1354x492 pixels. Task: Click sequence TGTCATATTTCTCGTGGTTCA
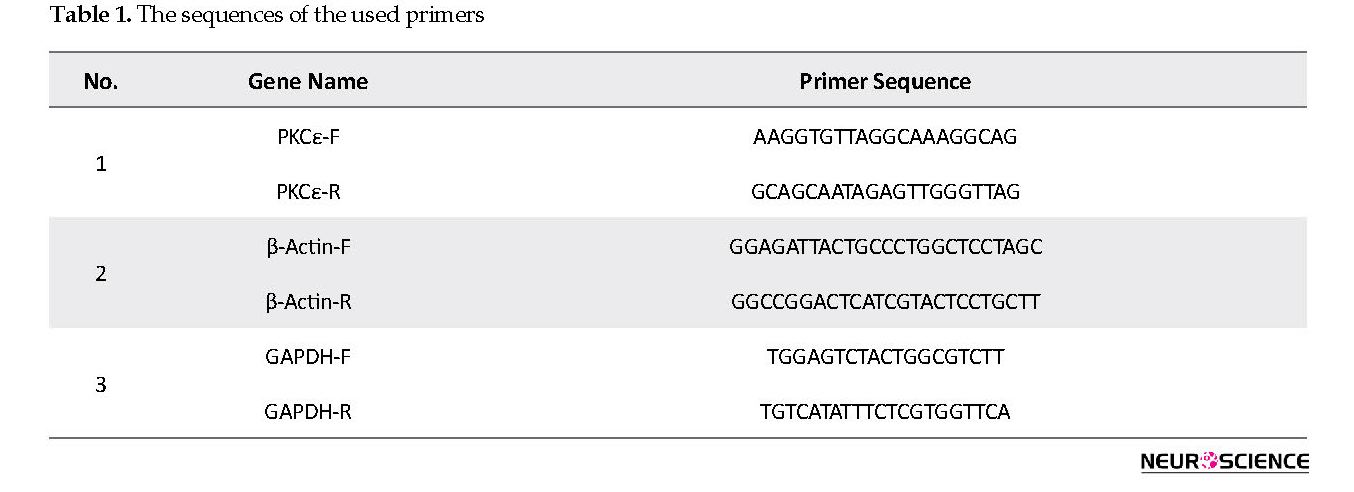tap(885, 411)
